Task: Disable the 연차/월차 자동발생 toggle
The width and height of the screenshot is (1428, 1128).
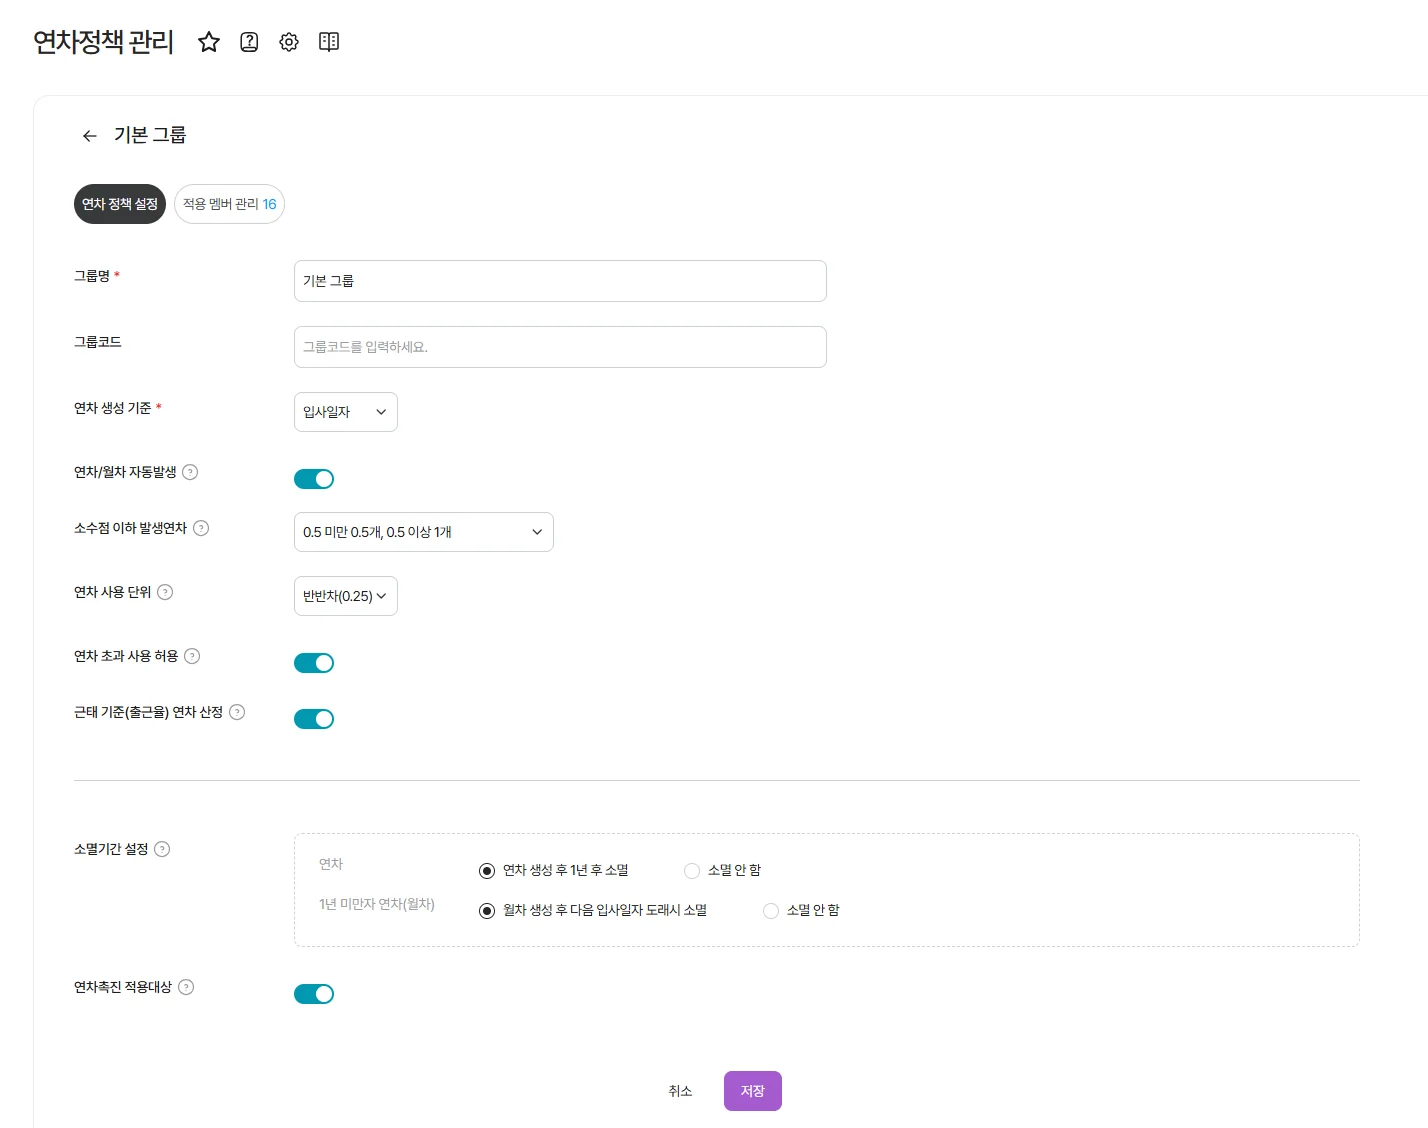Action: tap(314, 478)
